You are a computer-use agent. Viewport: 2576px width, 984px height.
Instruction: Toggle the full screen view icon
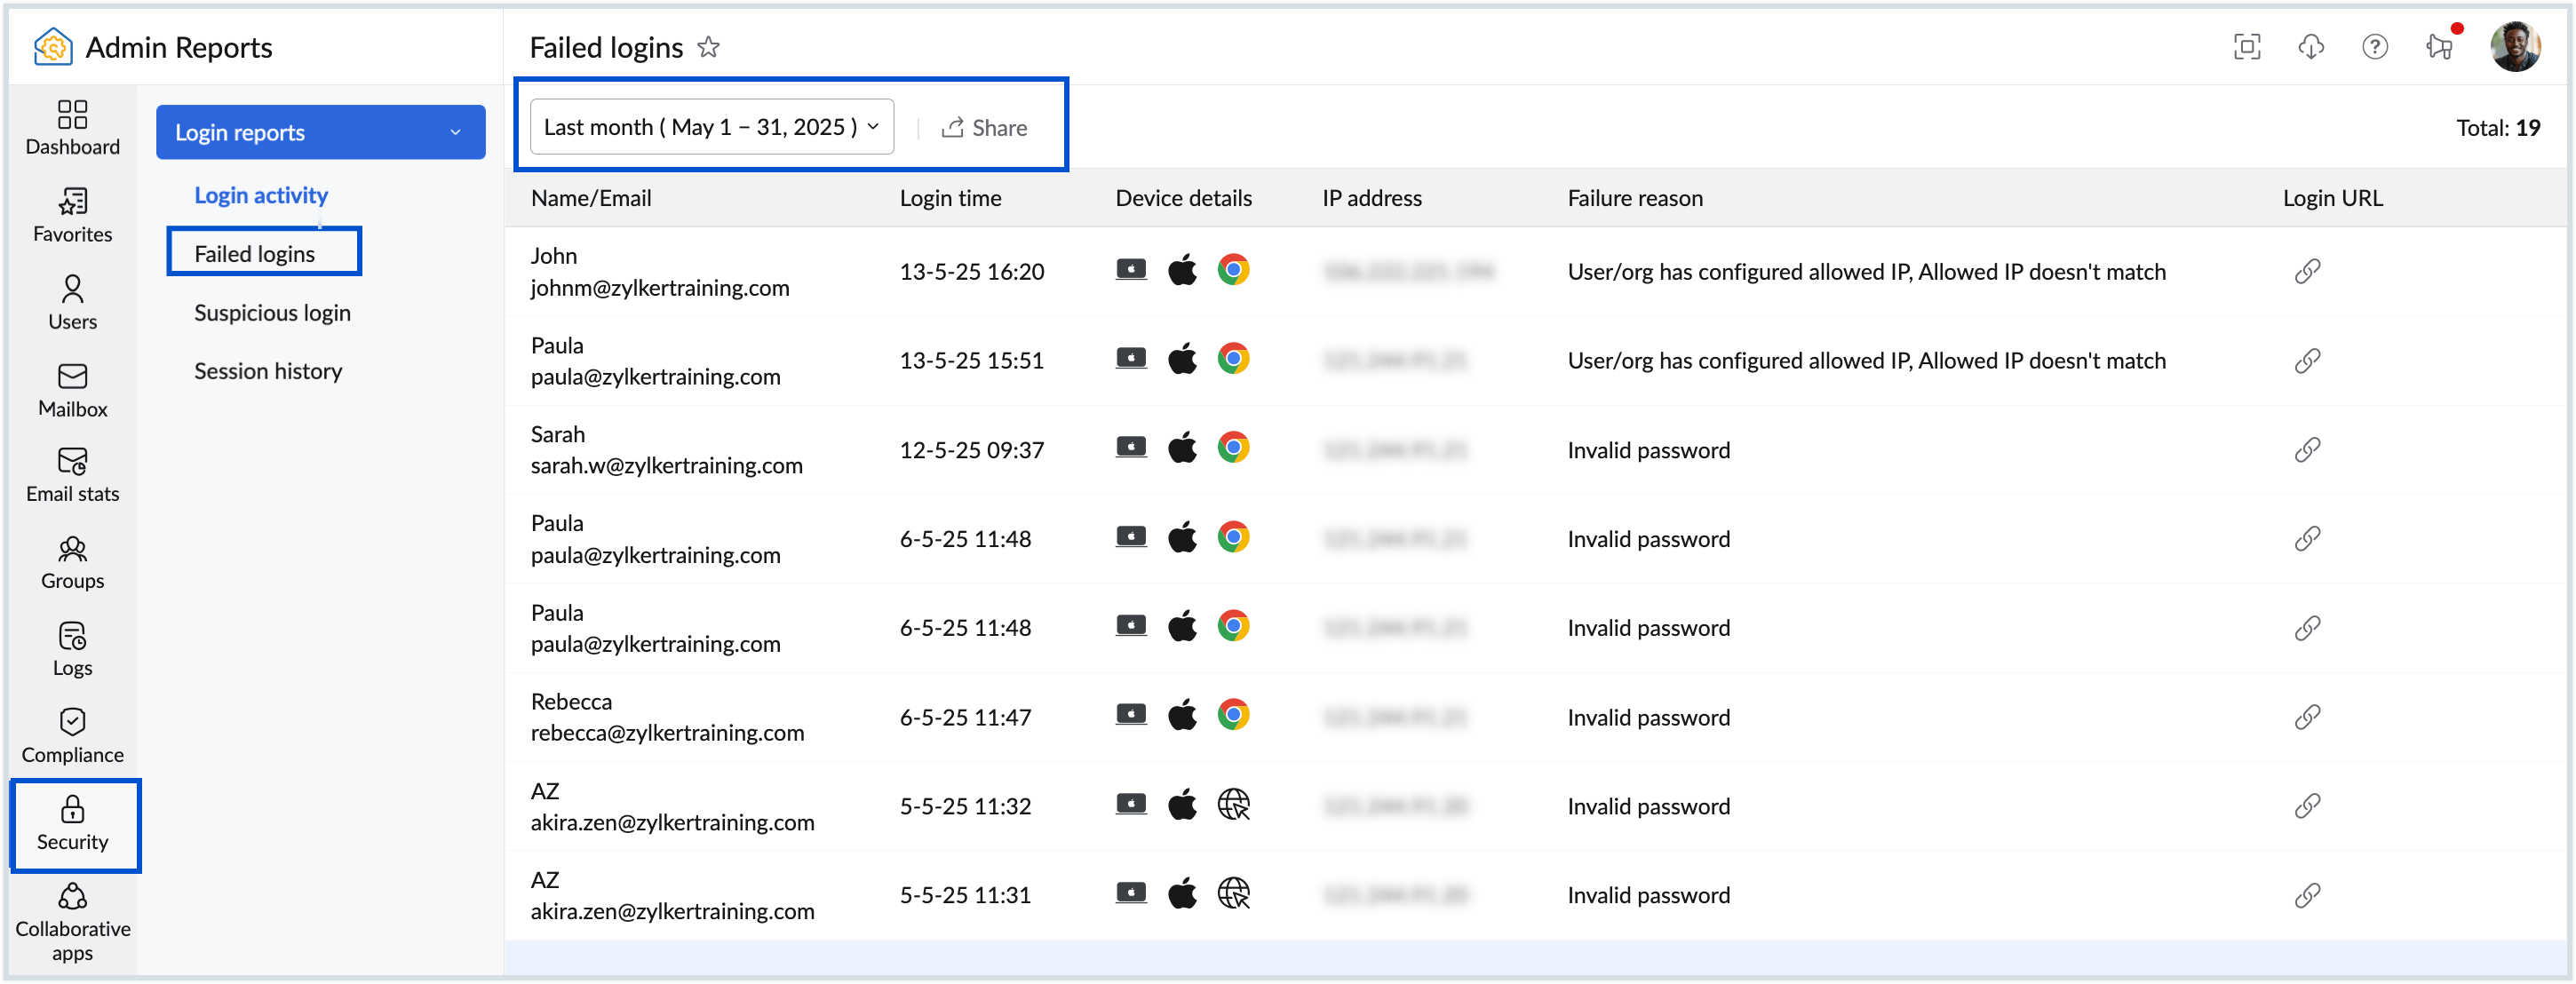pyautogui.click(x=2247, y=47)
